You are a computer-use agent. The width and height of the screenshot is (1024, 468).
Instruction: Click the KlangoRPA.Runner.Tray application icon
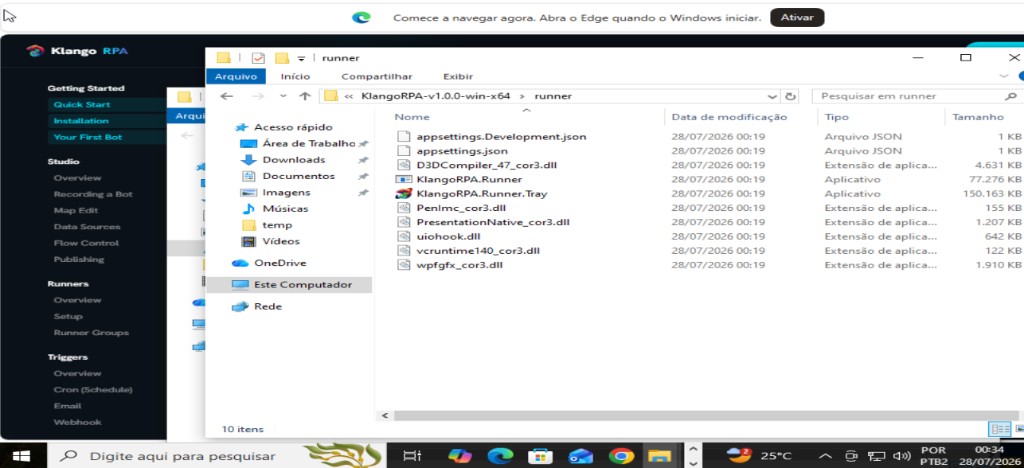pyautogui.click(x=404, y=194)
